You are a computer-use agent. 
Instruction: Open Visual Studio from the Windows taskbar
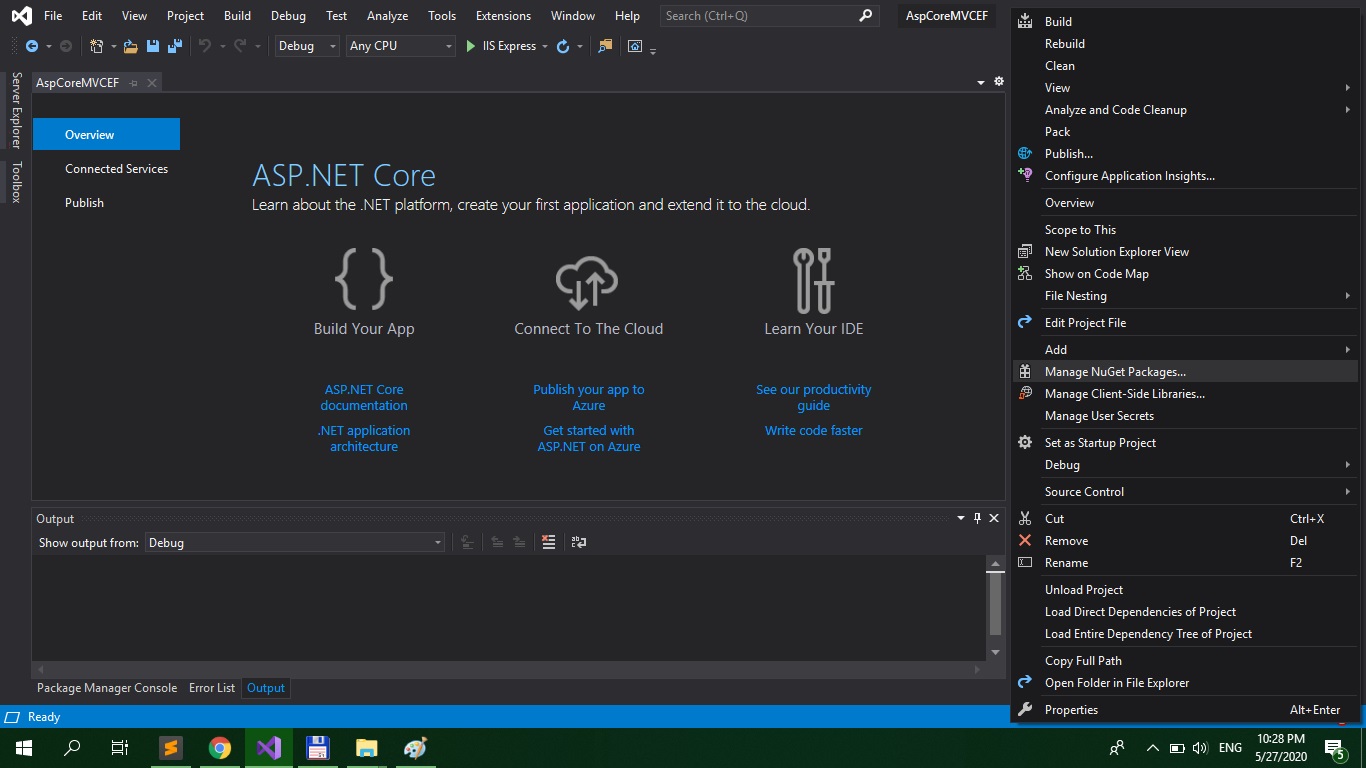coord(268,748)
